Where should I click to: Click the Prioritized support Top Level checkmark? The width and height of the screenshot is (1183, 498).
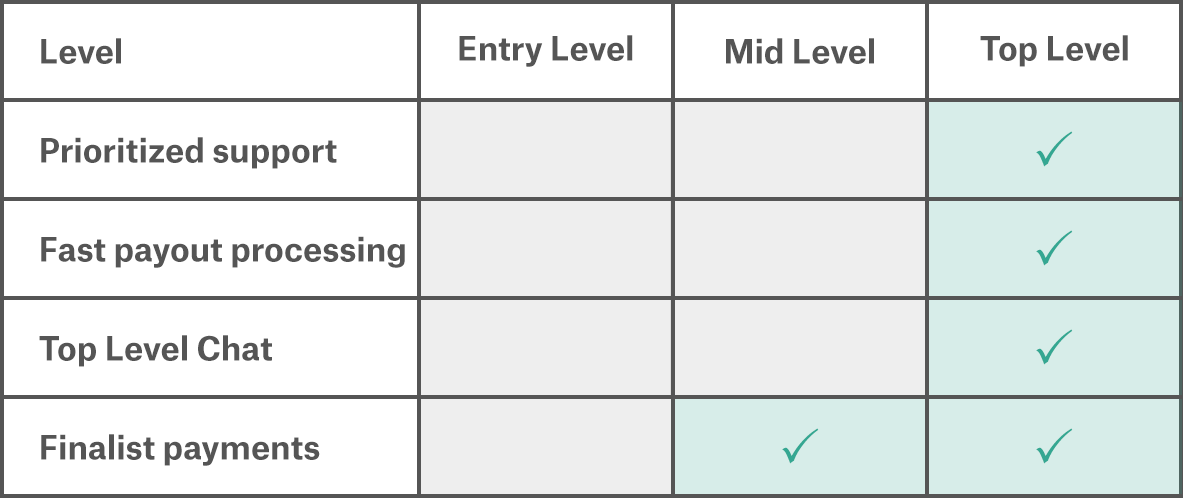1054,150
